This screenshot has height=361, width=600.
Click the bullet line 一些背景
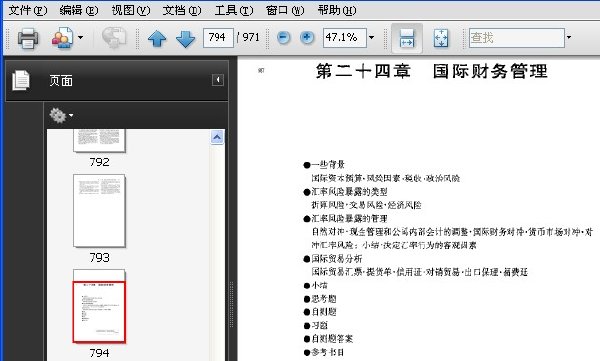(324, 165)
